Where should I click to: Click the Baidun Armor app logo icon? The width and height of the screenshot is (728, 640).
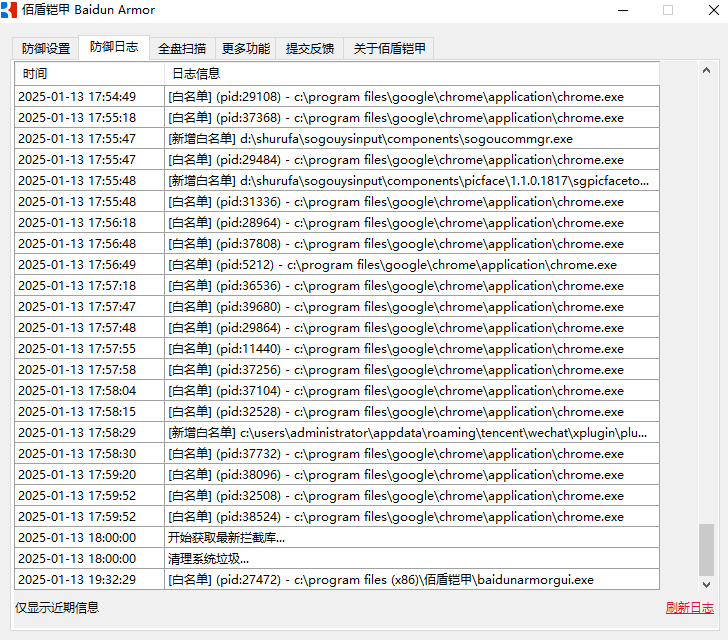click(x=10, y=10)
